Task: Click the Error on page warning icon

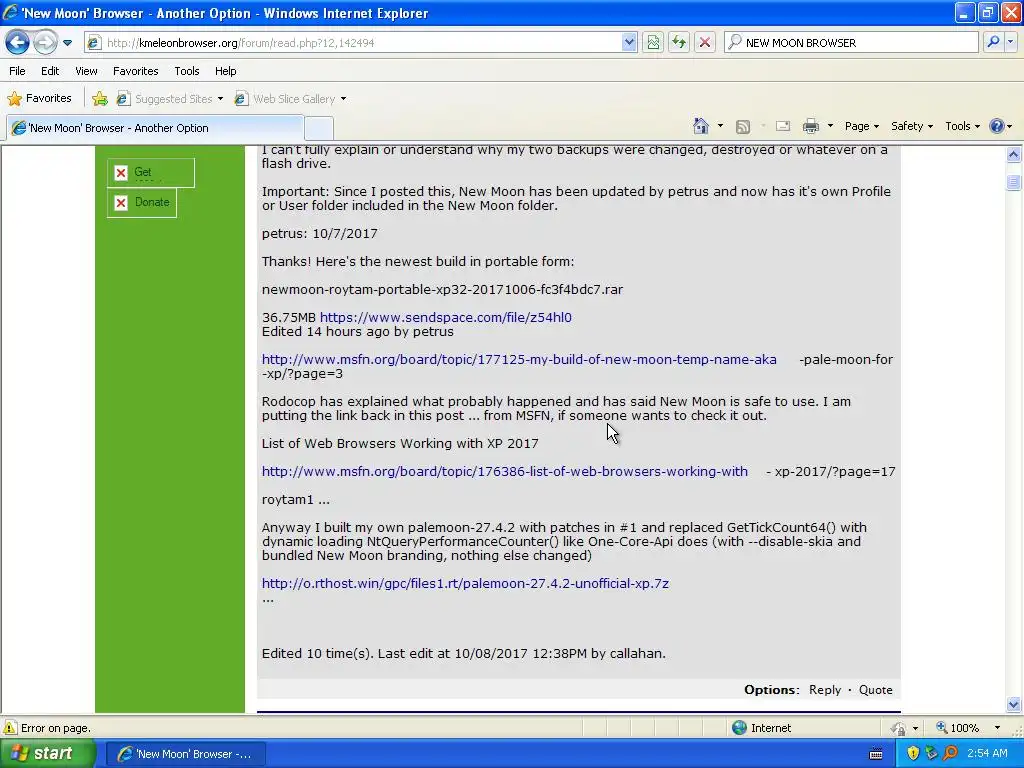Action: pos(10,728)
